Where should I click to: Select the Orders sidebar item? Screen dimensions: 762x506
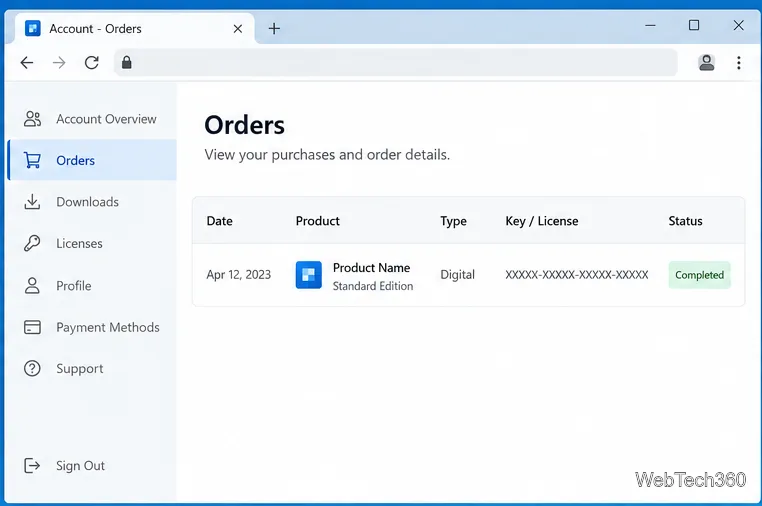[x=92, y=160]
